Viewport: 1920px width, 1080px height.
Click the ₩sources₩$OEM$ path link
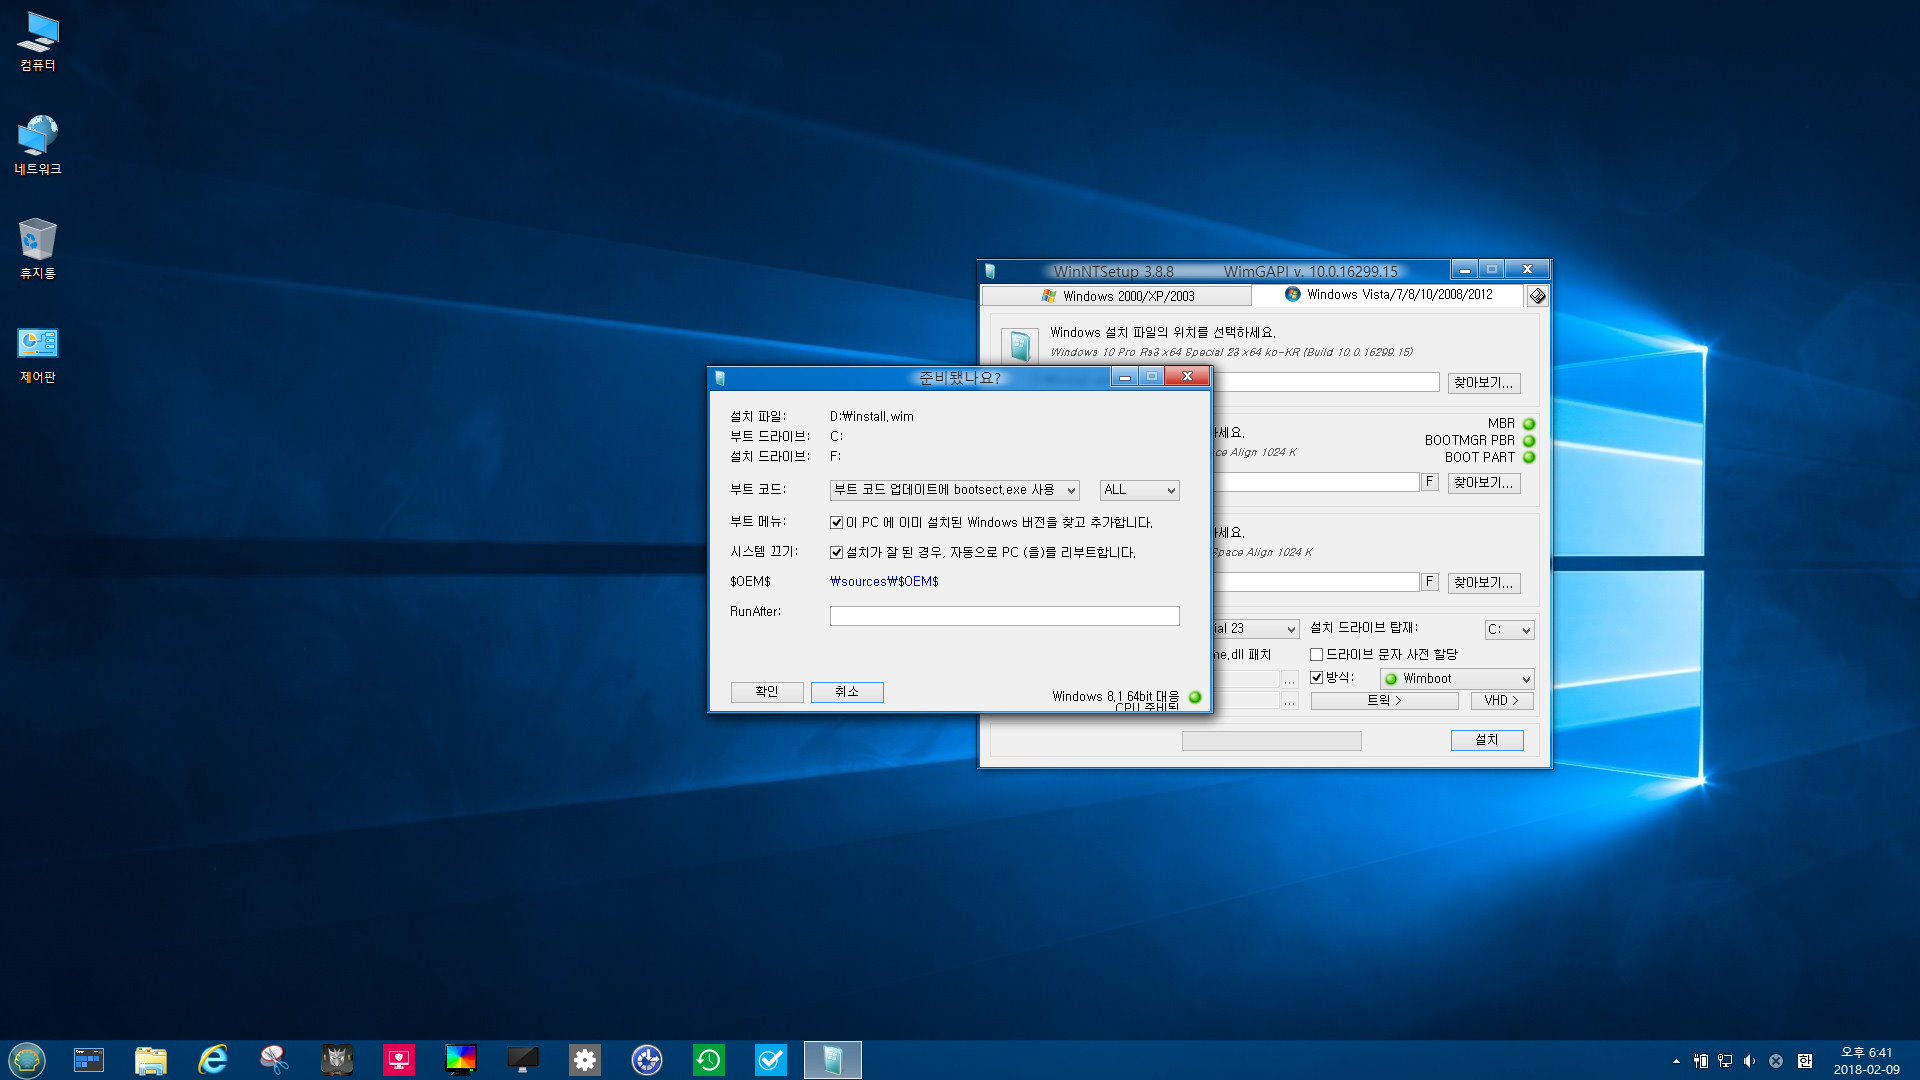coord(884,582)
